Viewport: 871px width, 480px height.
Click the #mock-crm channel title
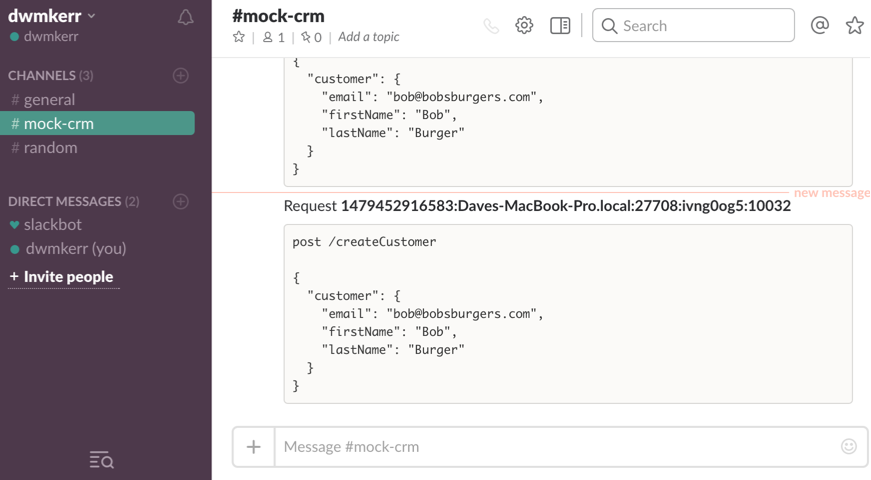[x=278, y=16]
